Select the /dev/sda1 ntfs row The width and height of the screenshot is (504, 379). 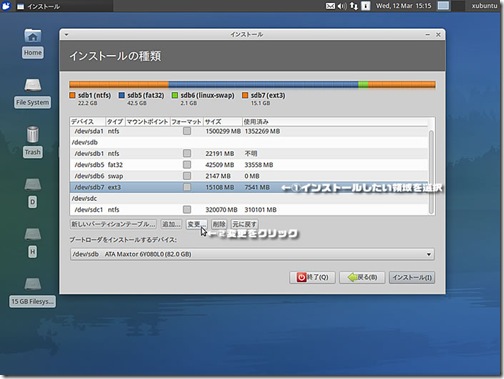(249, 131)
